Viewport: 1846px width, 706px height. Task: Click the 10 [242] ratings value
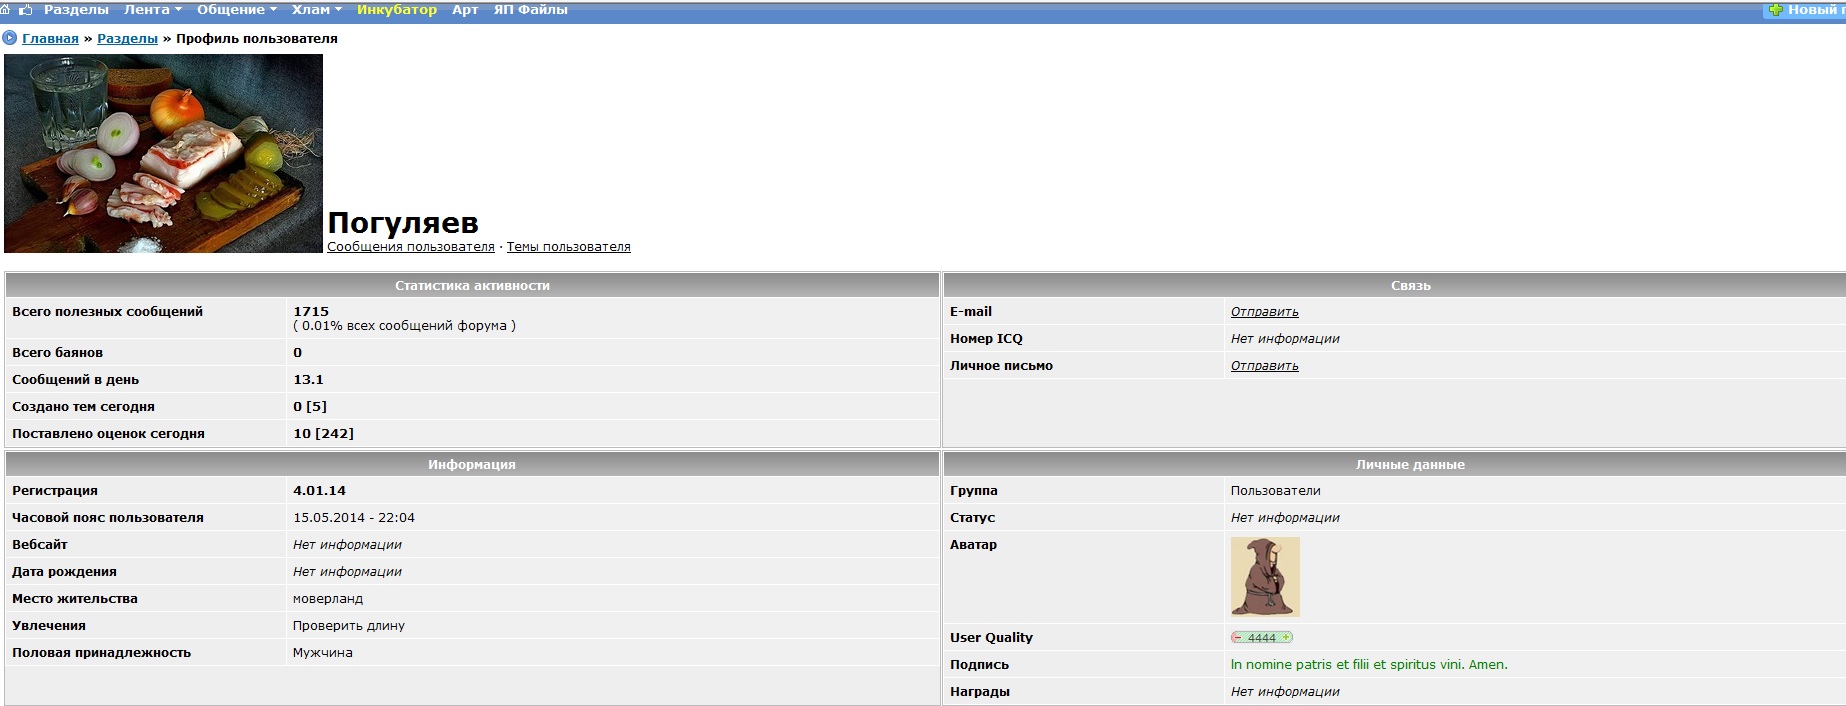click(x=323, y=434)
